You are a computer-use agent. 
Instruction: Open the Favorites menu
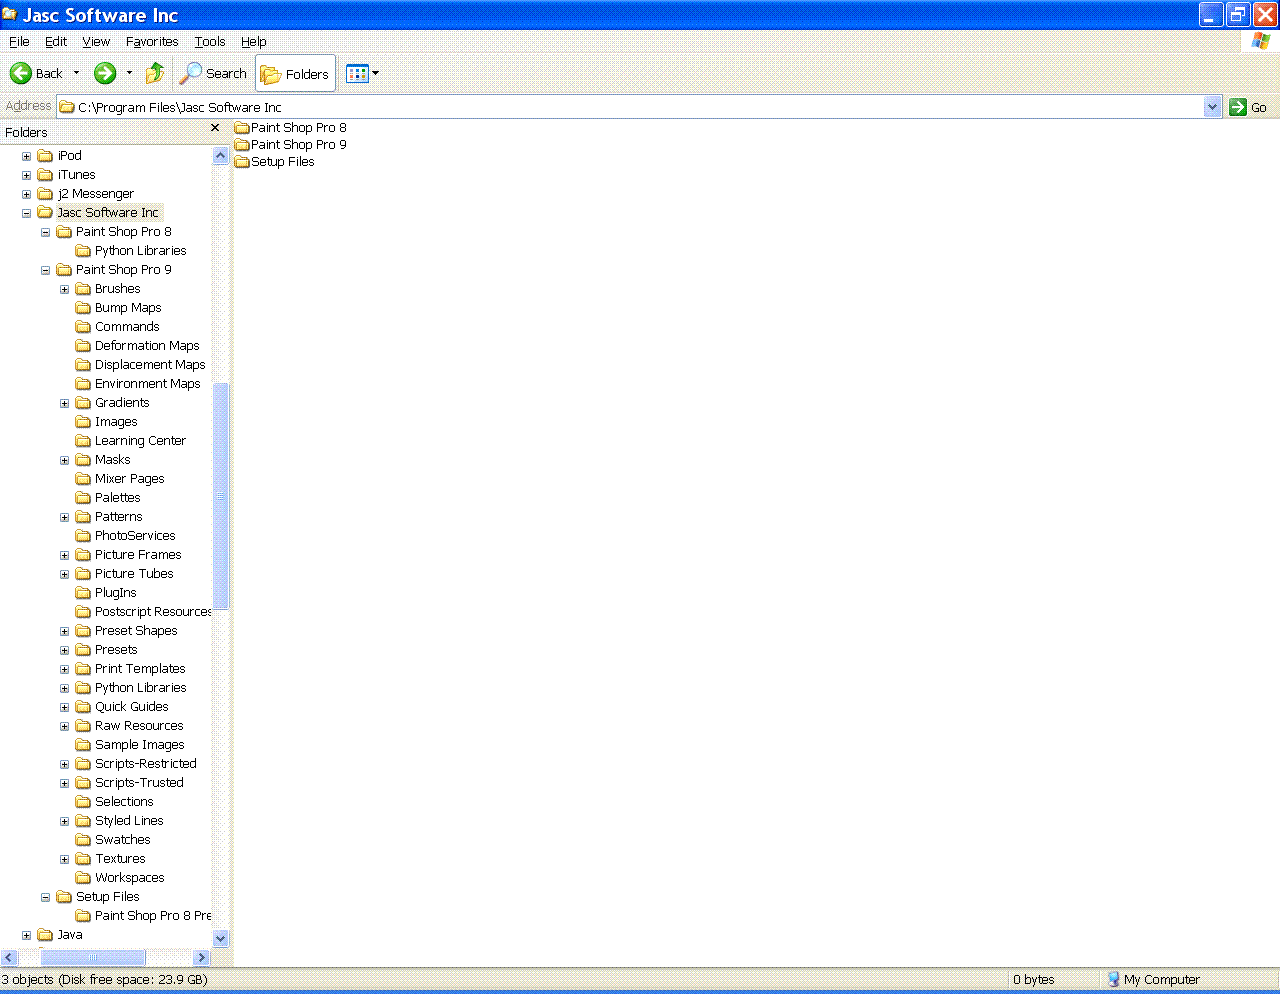point(152,41)
